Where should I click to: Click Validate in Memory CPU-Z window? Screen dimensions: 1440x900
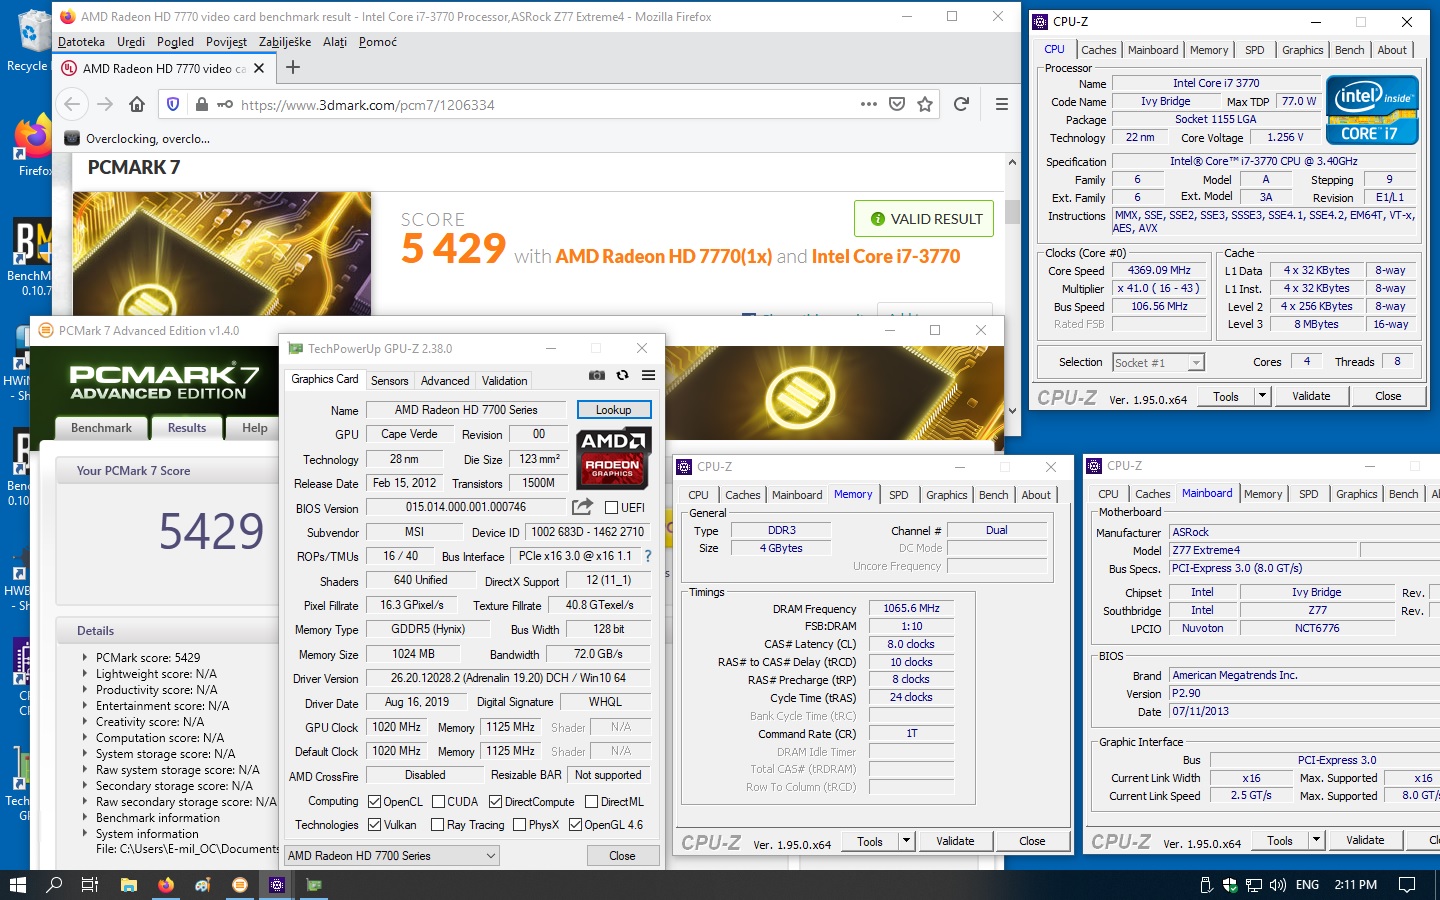tap(955, 841)
